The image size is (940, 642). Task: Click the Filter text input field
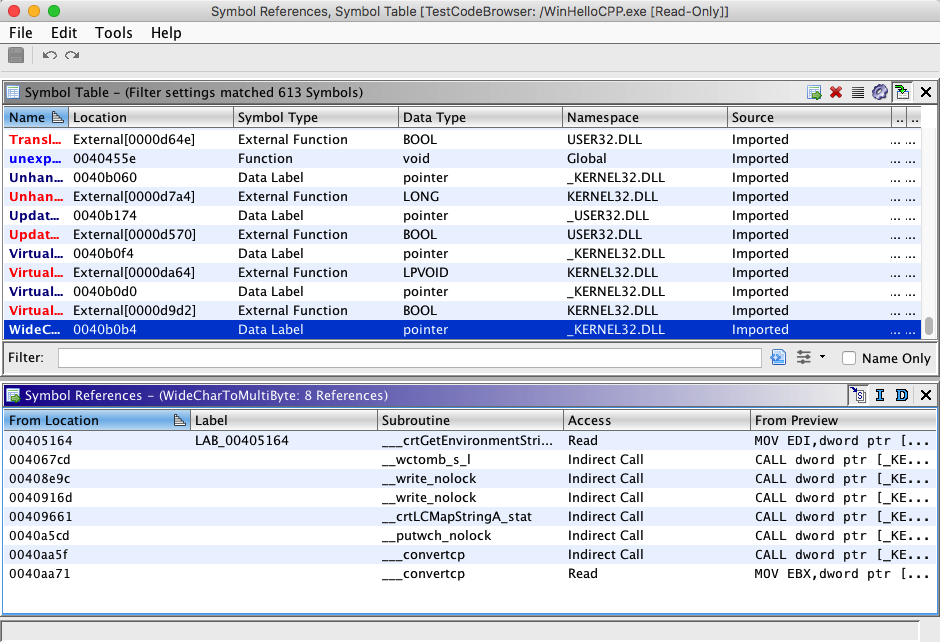click(x=409, y=358)
